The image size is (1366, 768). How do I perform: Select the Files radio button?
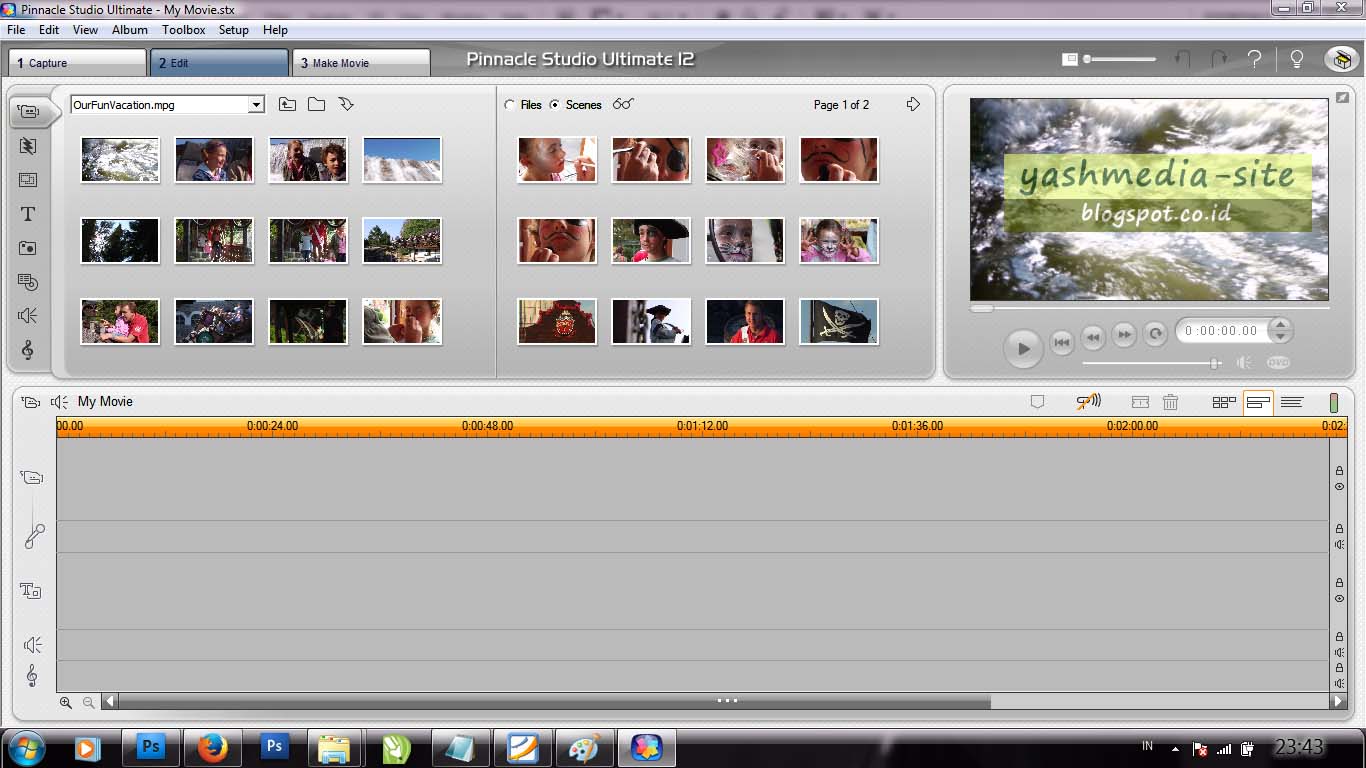pyautogui.click(x=510, y=105)
